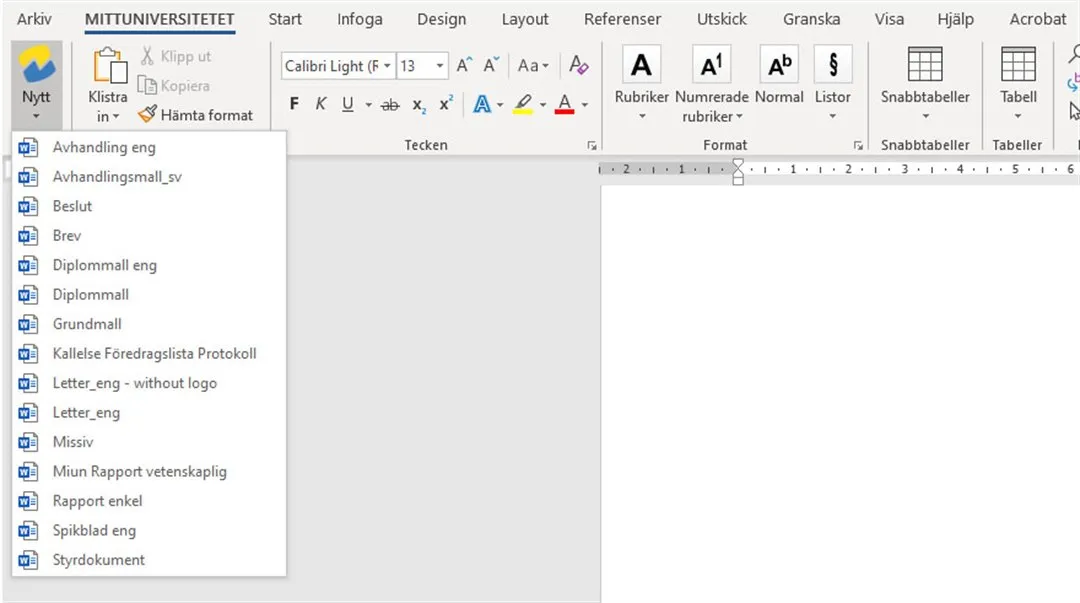Click the Klipp ut button
Image resolution: width=1080 pixels, height=603 pixels.
(x=176, y=56)
